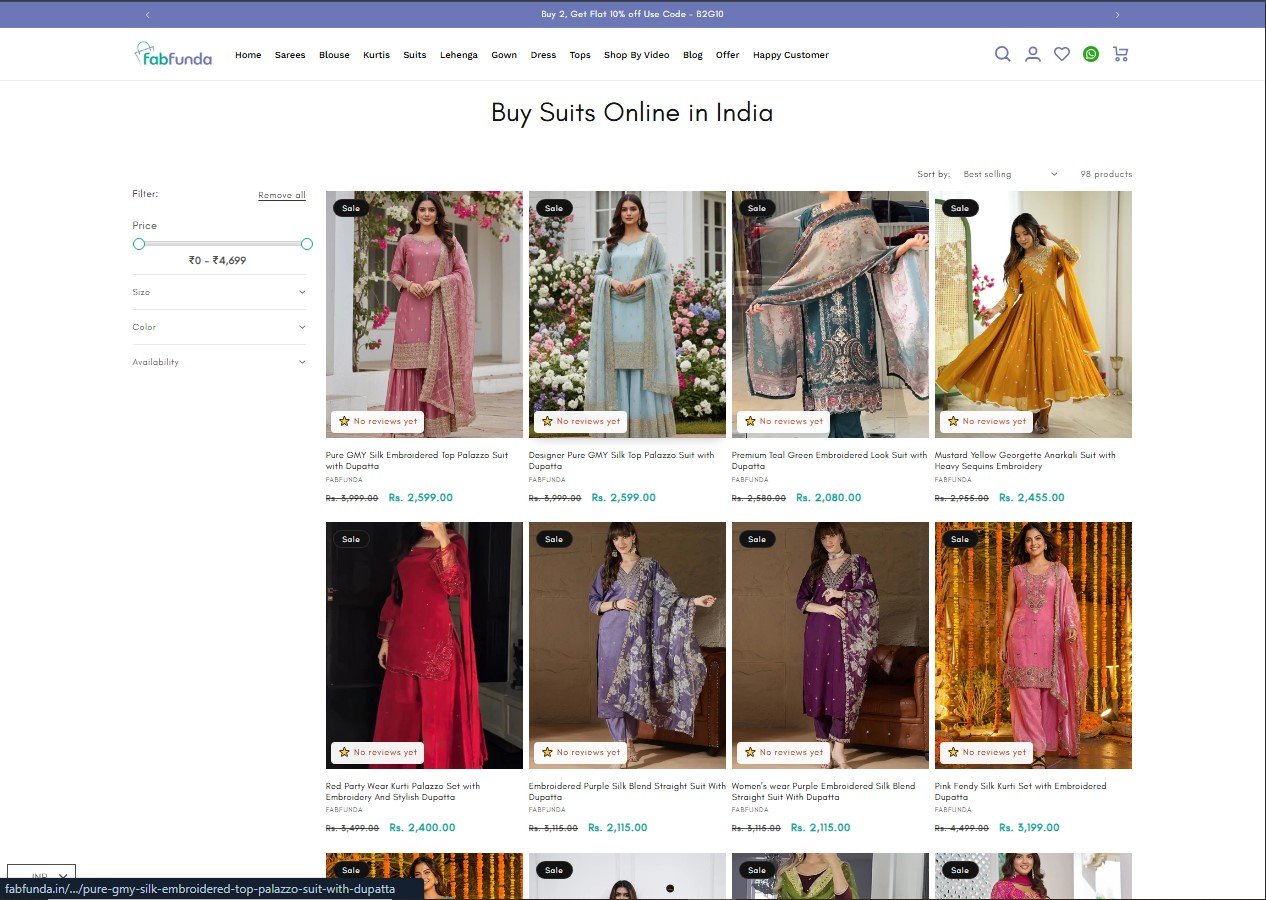
Task: Expand the Availability filter
Action: click(219, 362)
